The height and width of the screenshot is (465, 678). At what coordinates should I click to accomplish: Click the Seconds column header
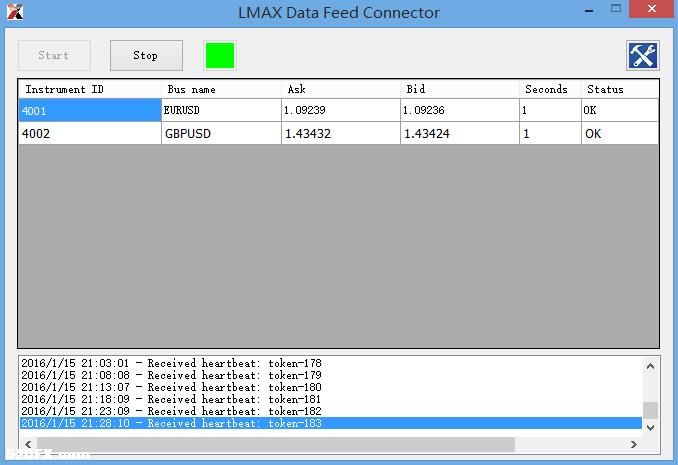550,89
